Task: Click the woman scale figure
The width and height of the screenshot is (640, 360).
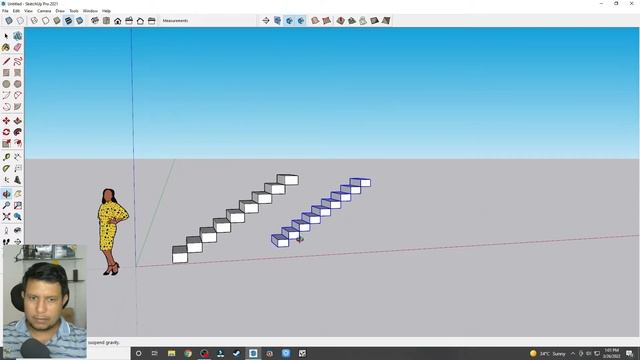Action: (112, 231)
